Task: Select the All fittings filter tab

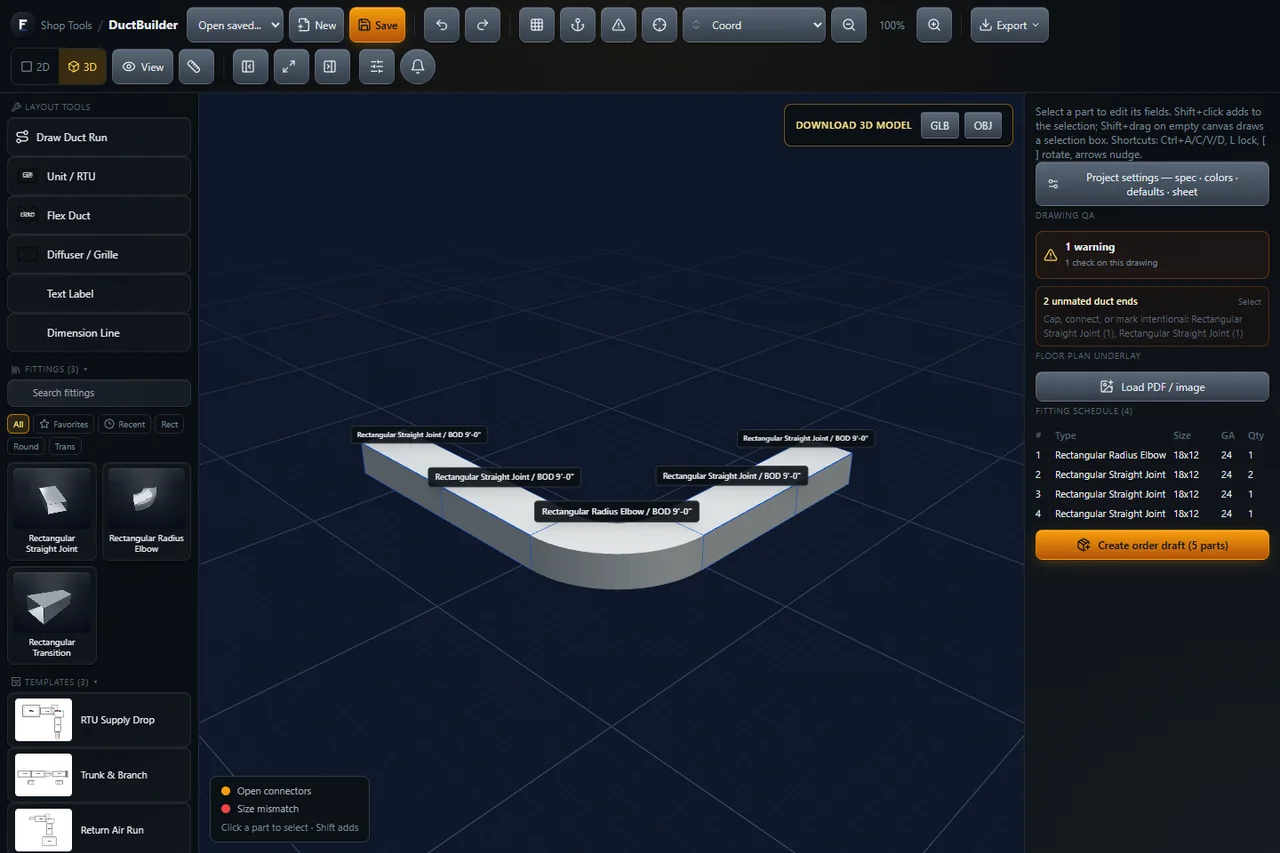Action: (18, 424)
